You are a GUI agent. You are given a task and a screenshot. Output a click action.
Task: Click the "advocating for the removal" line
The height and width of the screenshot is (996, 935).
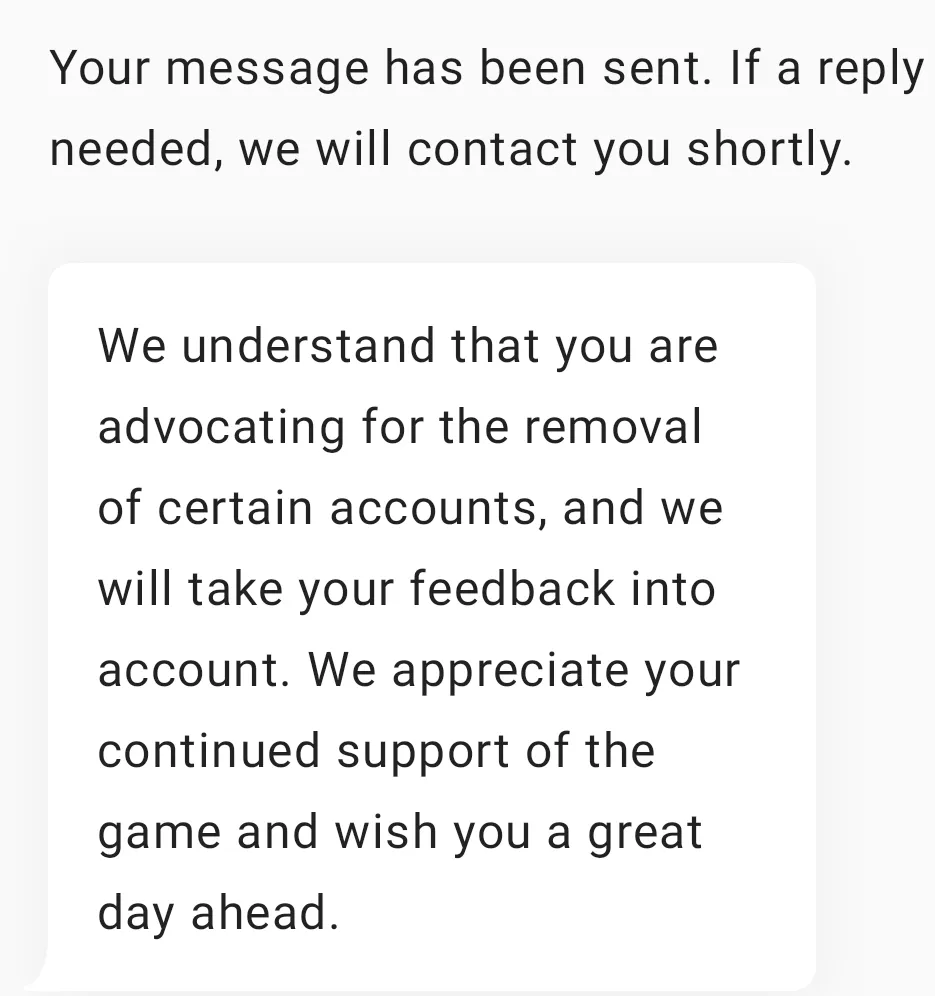tap(400, 427)
